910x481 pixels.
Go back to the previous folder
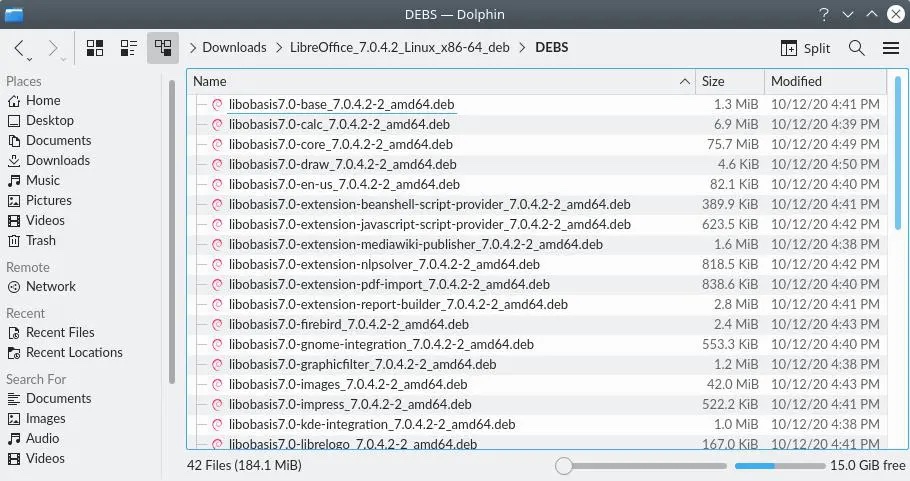pyautogui.click(x=19, y=48)
